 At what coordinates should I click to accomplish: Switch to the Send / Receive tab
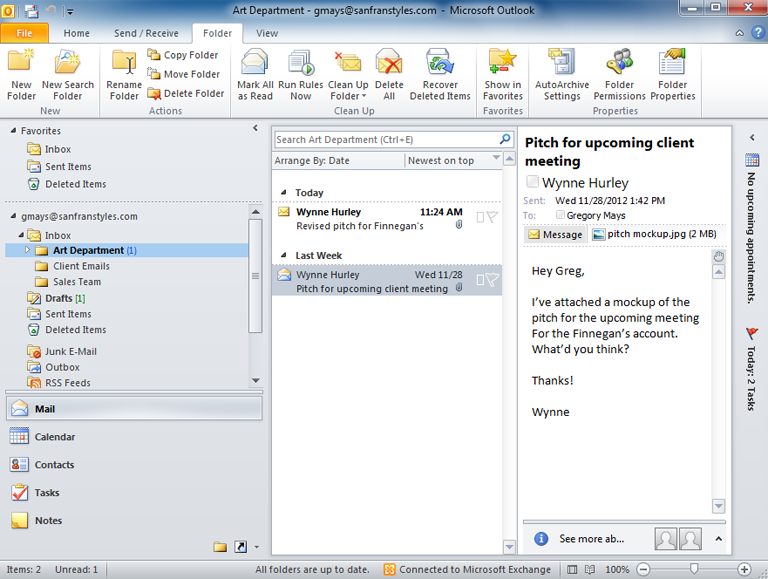coord(146,33)
